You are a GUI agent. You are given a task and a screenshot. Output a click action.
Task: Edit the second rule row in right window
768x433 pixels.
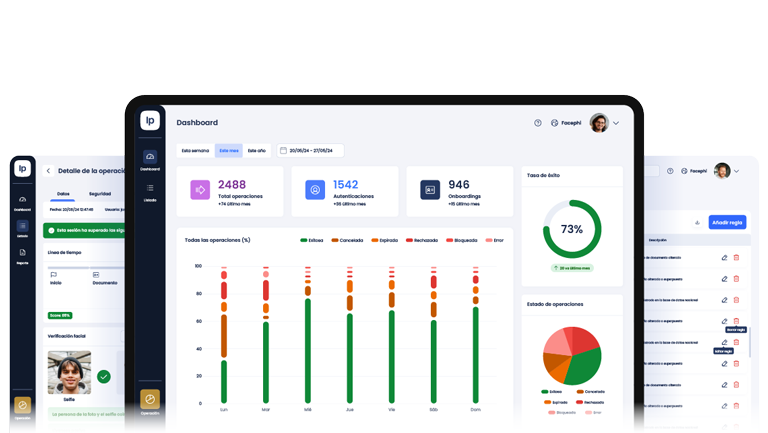[x=724, y=279]
